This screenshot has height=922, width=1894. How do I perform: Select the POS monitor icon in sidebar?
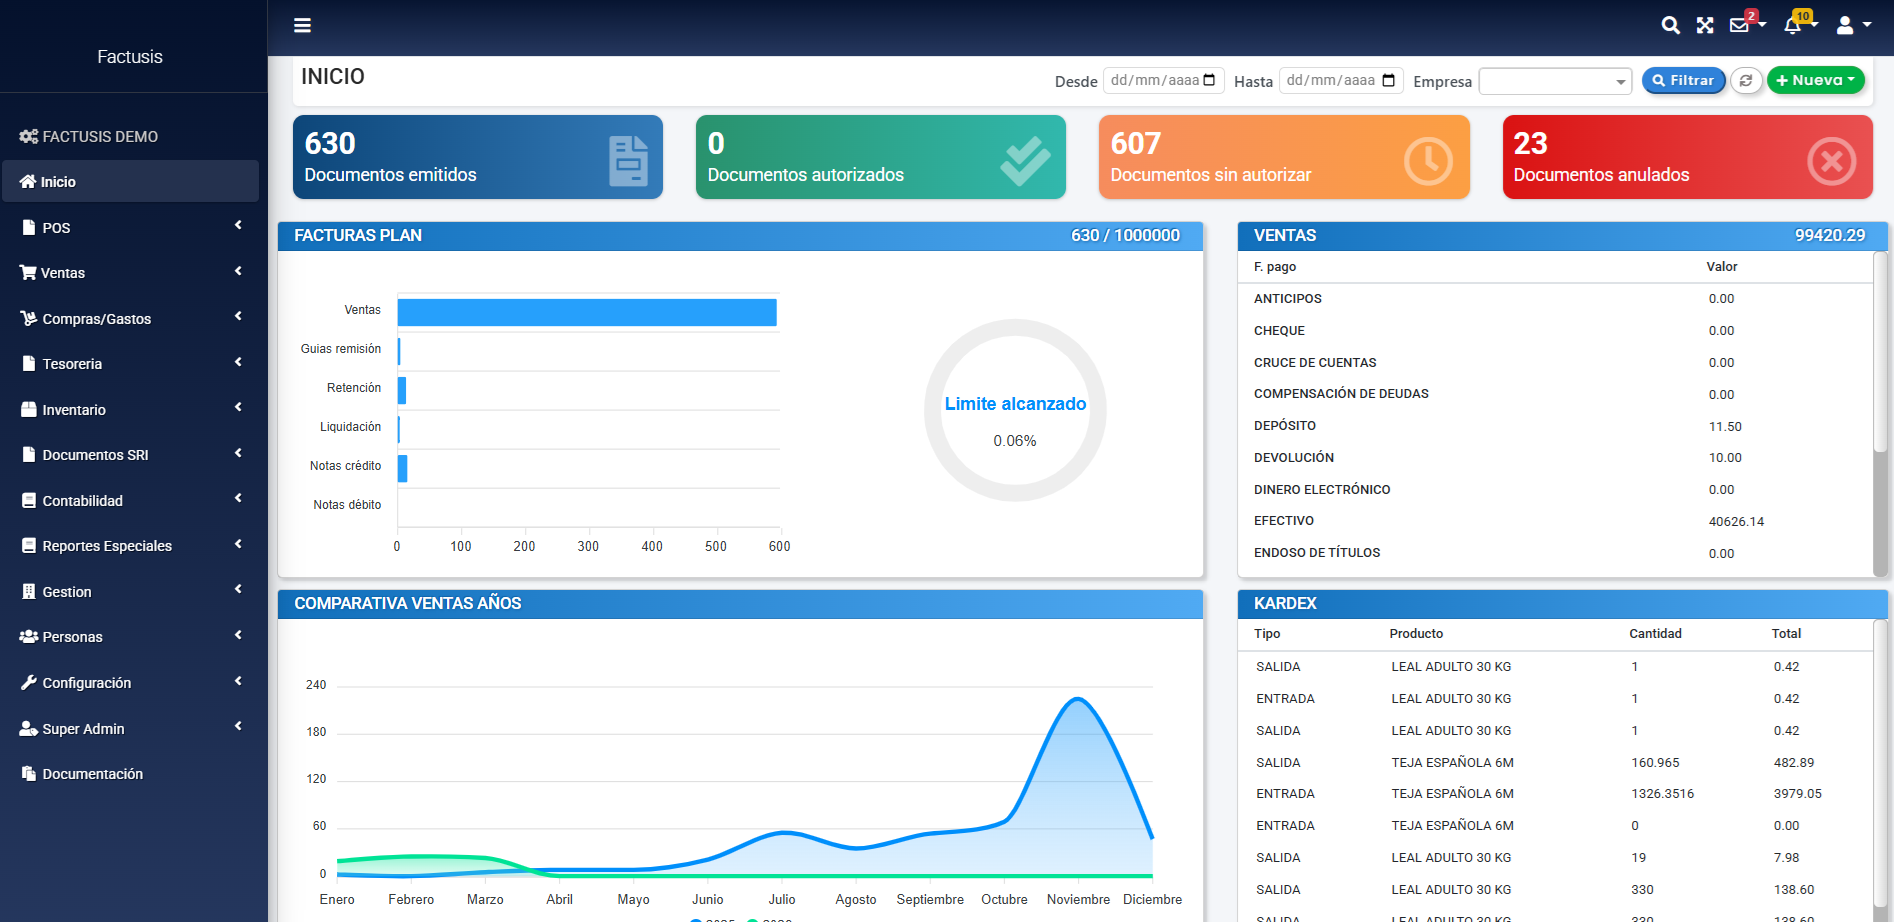(x=29, y=227)
